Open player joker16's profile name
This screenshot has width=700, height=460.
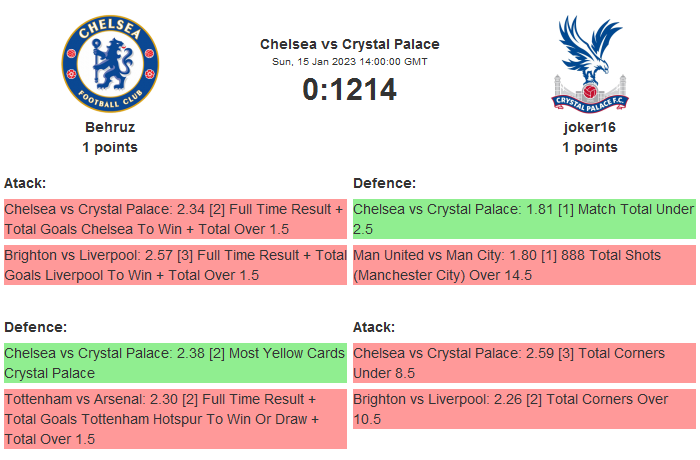[589, 127]
